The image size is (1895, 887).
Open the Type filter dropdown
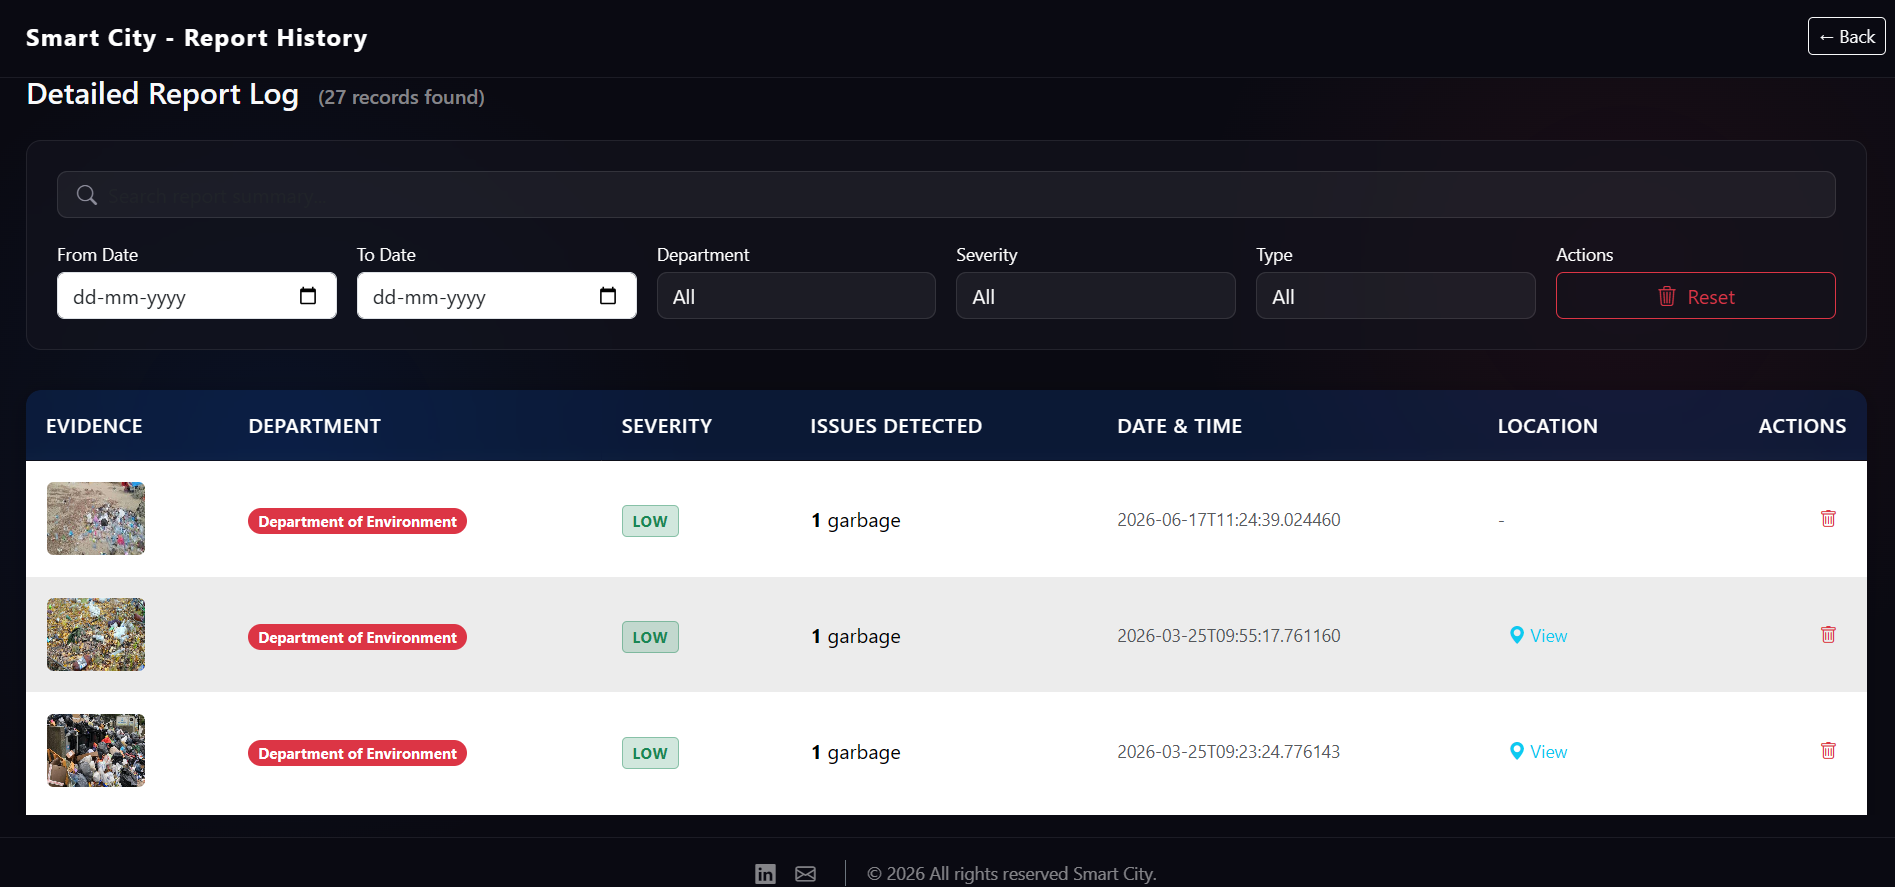tap(1396, 296)
